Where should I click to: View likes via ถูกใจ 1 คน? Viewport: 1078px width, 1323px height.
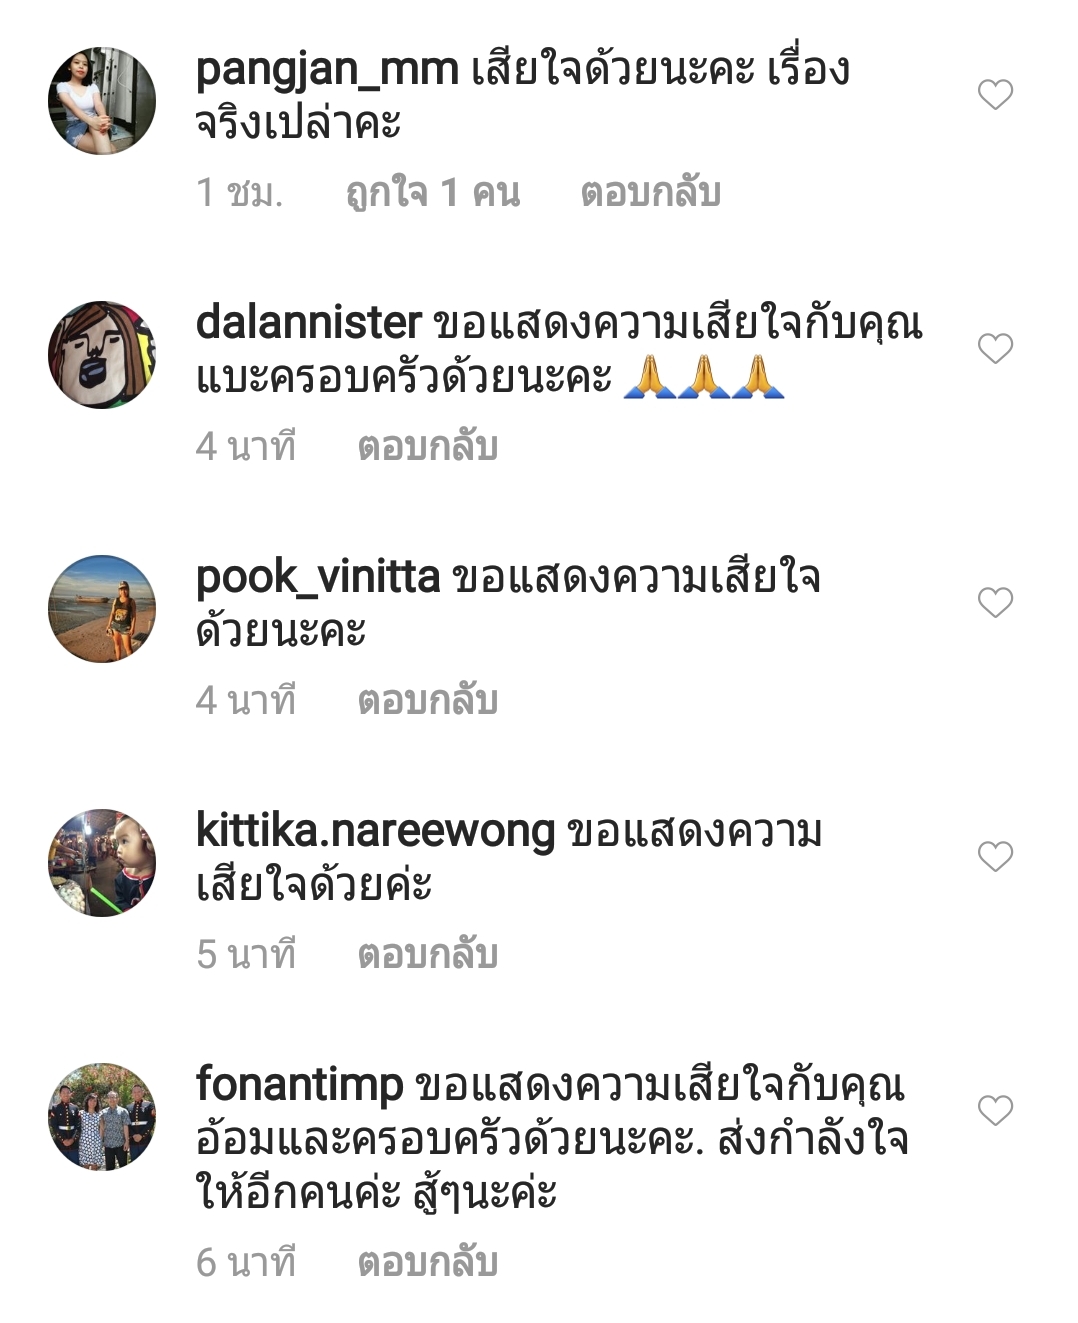433,192
